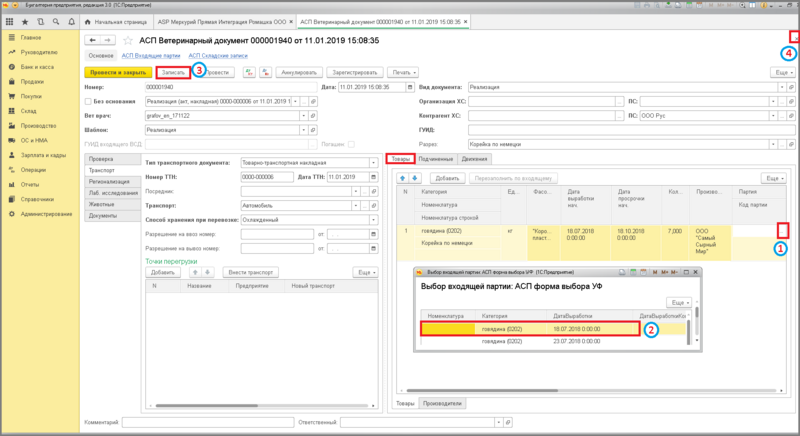Open calendar next to Дата ТТН field

point(374,177)
